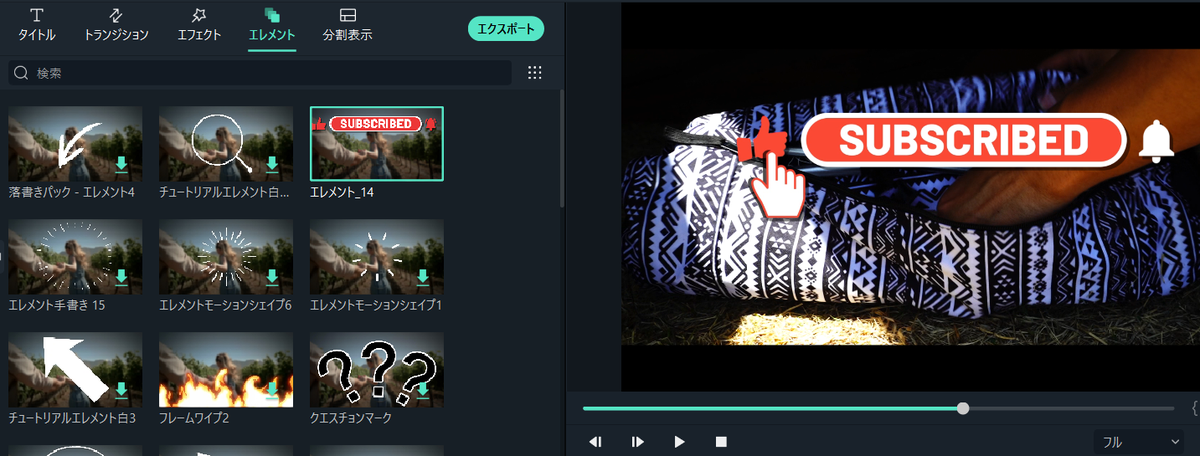Open the フル preview quality dropdown

pyautogui.click(x=1140, y=441)
